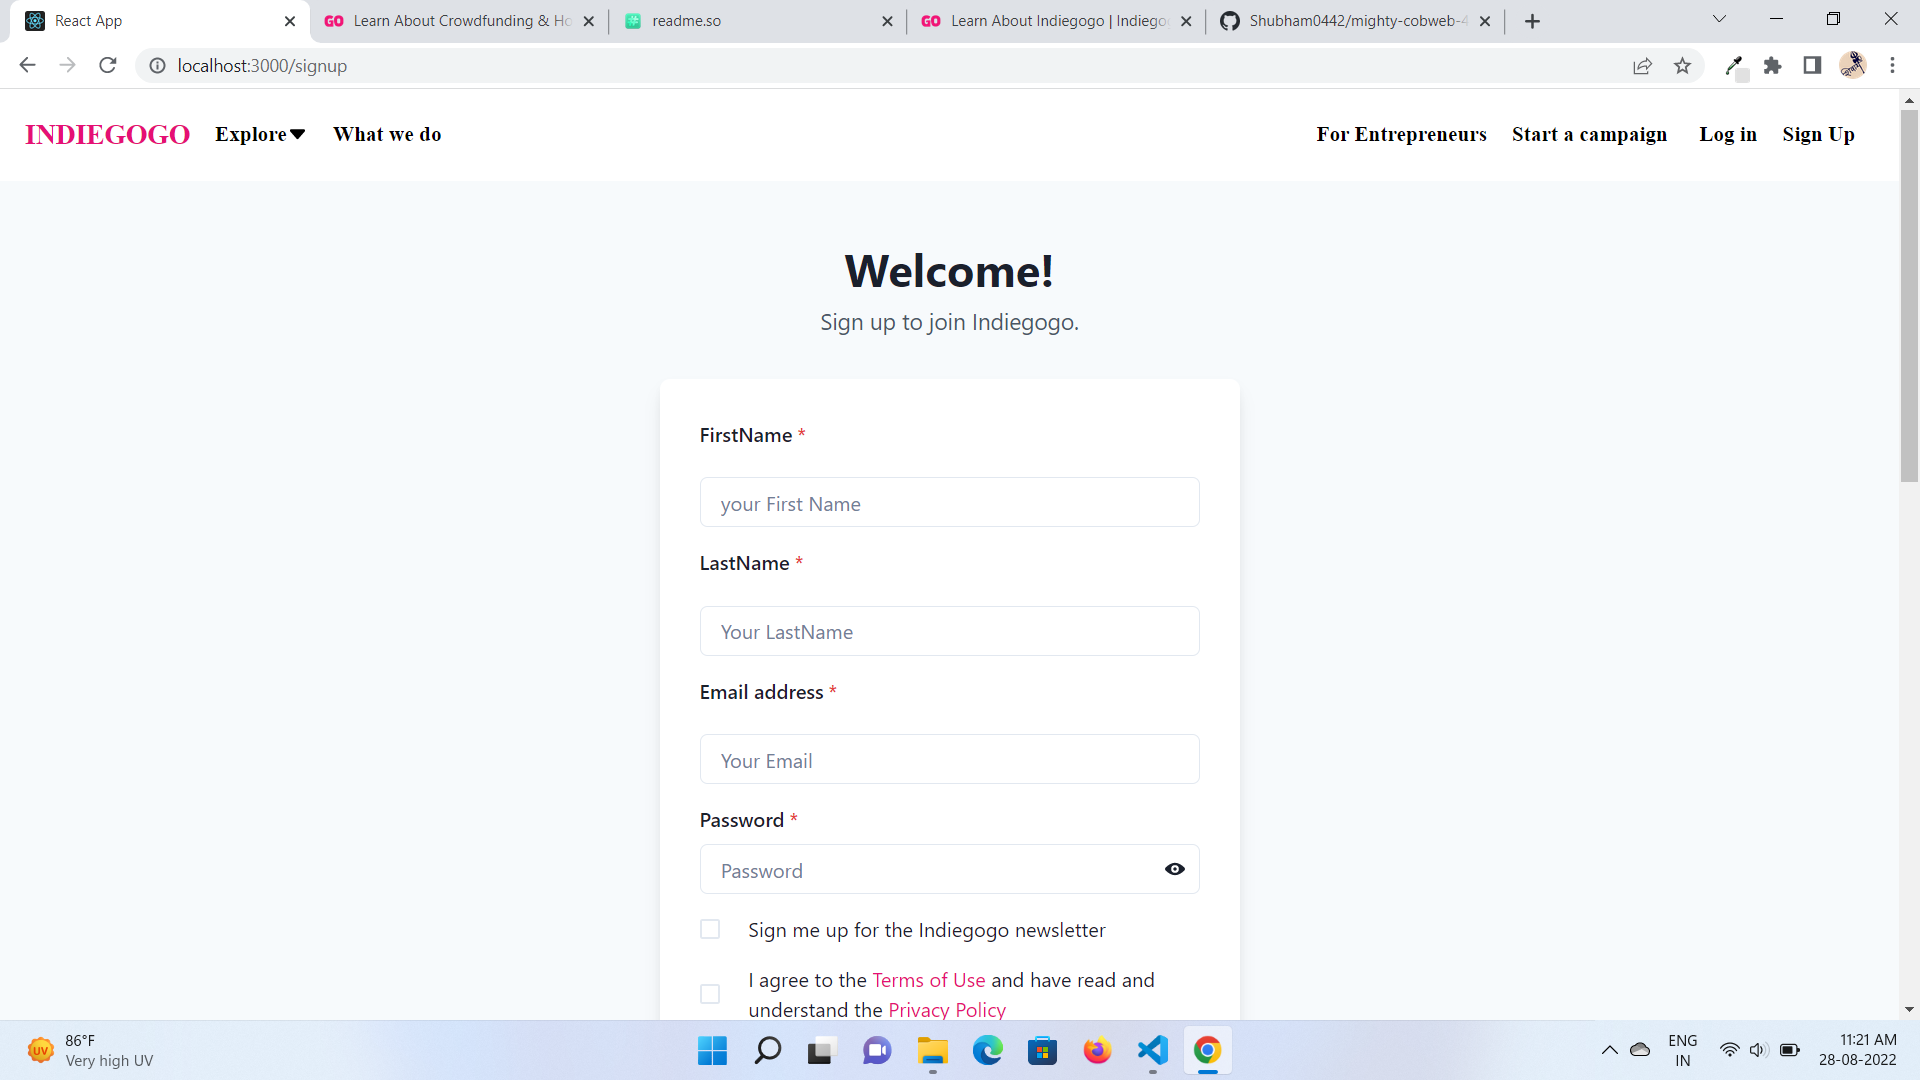Show password with the eye icon
The width and height of the screenshot is (1920, 1080).
[x=1175, y=869]
